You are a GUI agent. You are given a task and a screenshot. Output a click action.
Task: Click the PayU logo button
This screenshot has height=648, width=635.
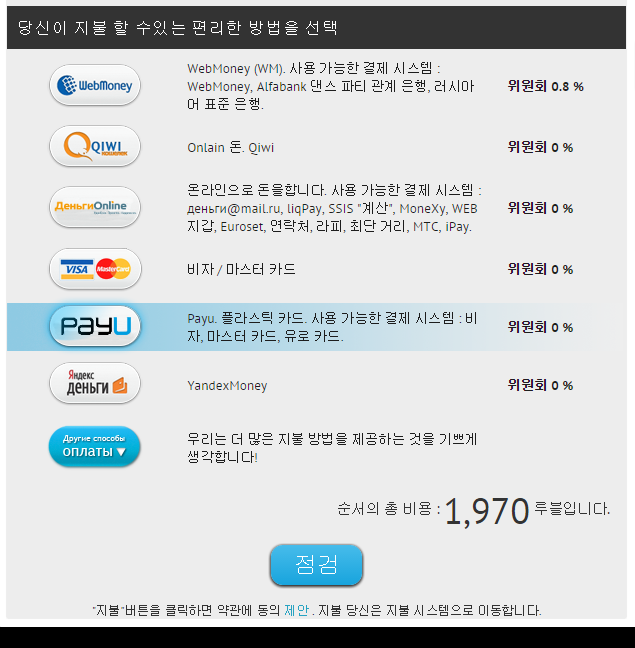click(x=95, y=326)
